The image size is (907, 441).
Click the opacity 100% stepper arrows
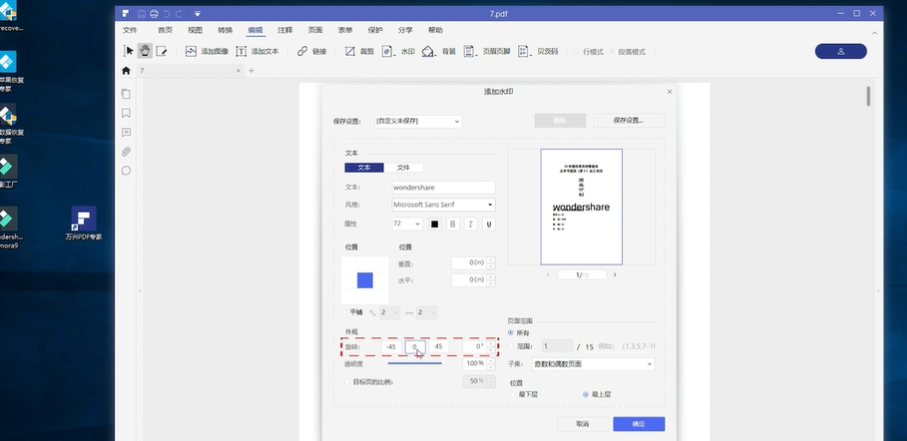491,364
